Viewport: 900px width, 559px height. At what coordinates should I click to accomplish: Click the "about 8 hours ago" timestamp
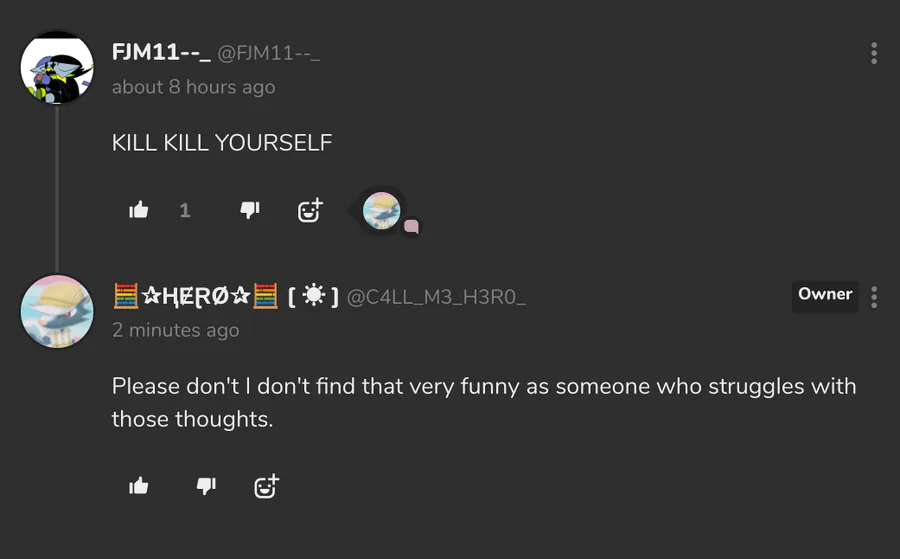[x=193, y=87]
